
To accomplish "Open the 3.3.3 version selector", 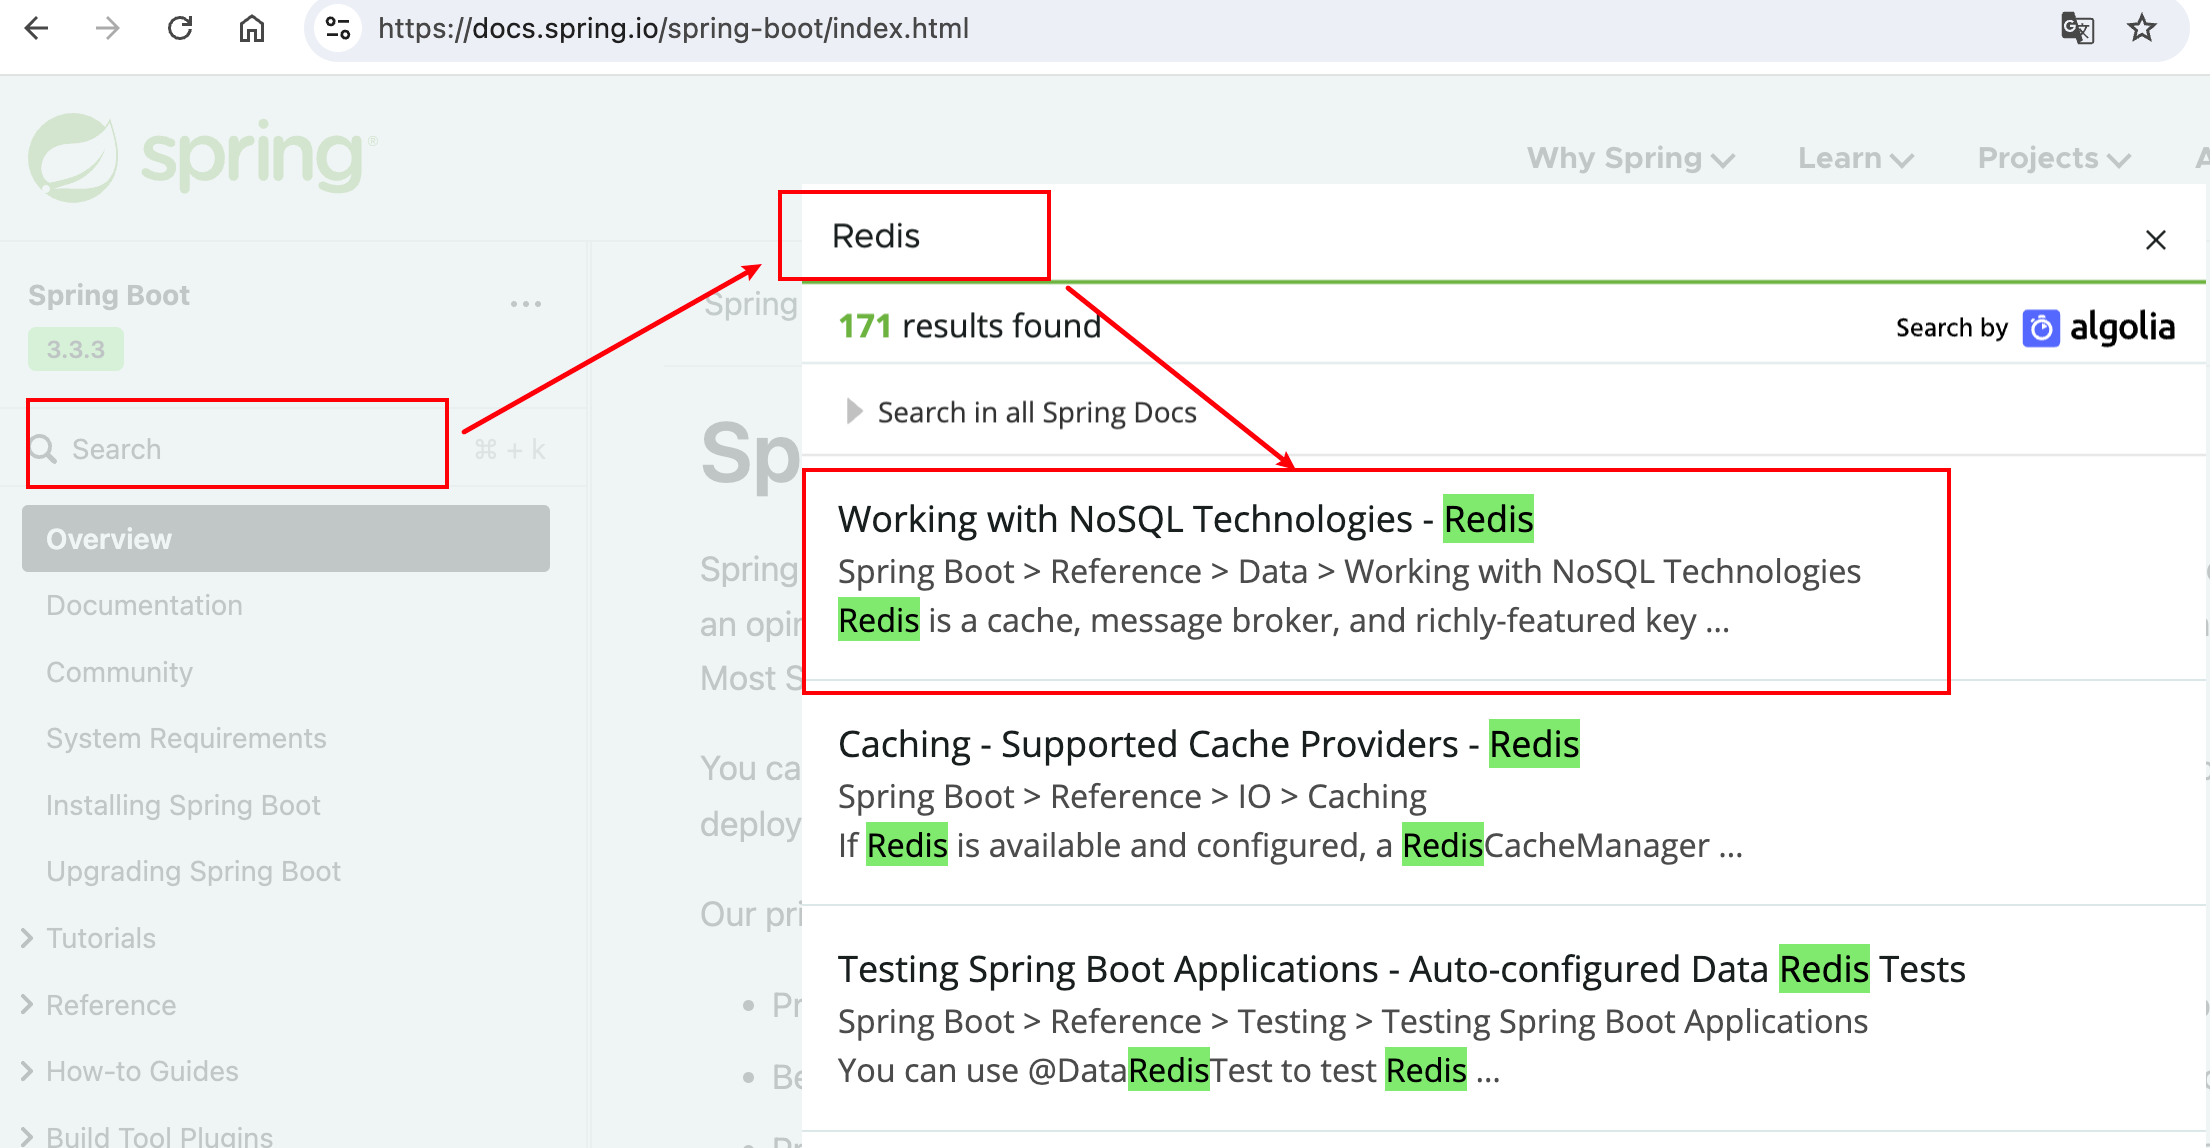I will coord(76,350).
